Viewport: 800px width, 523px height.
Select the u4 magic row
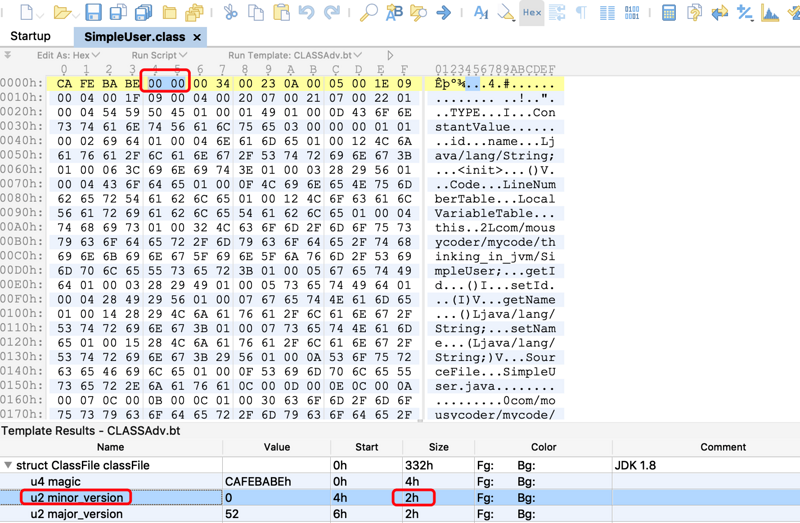point(400,481)
